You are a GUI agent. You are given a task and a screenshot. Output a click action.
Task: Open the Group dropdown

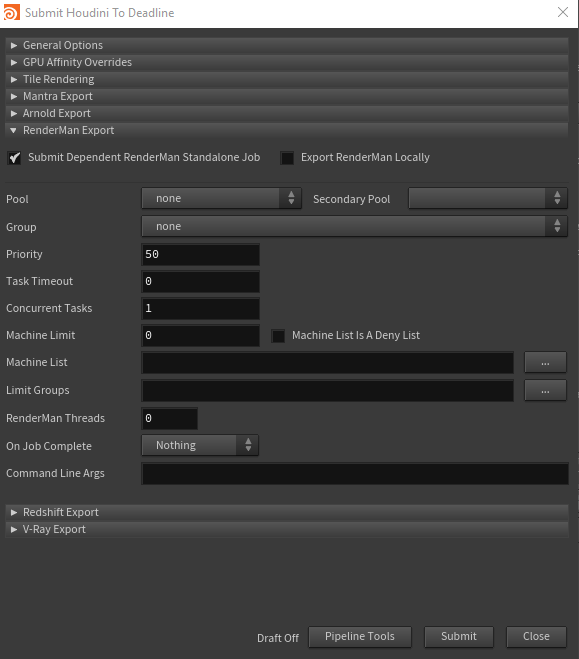[x=355, y=227]
